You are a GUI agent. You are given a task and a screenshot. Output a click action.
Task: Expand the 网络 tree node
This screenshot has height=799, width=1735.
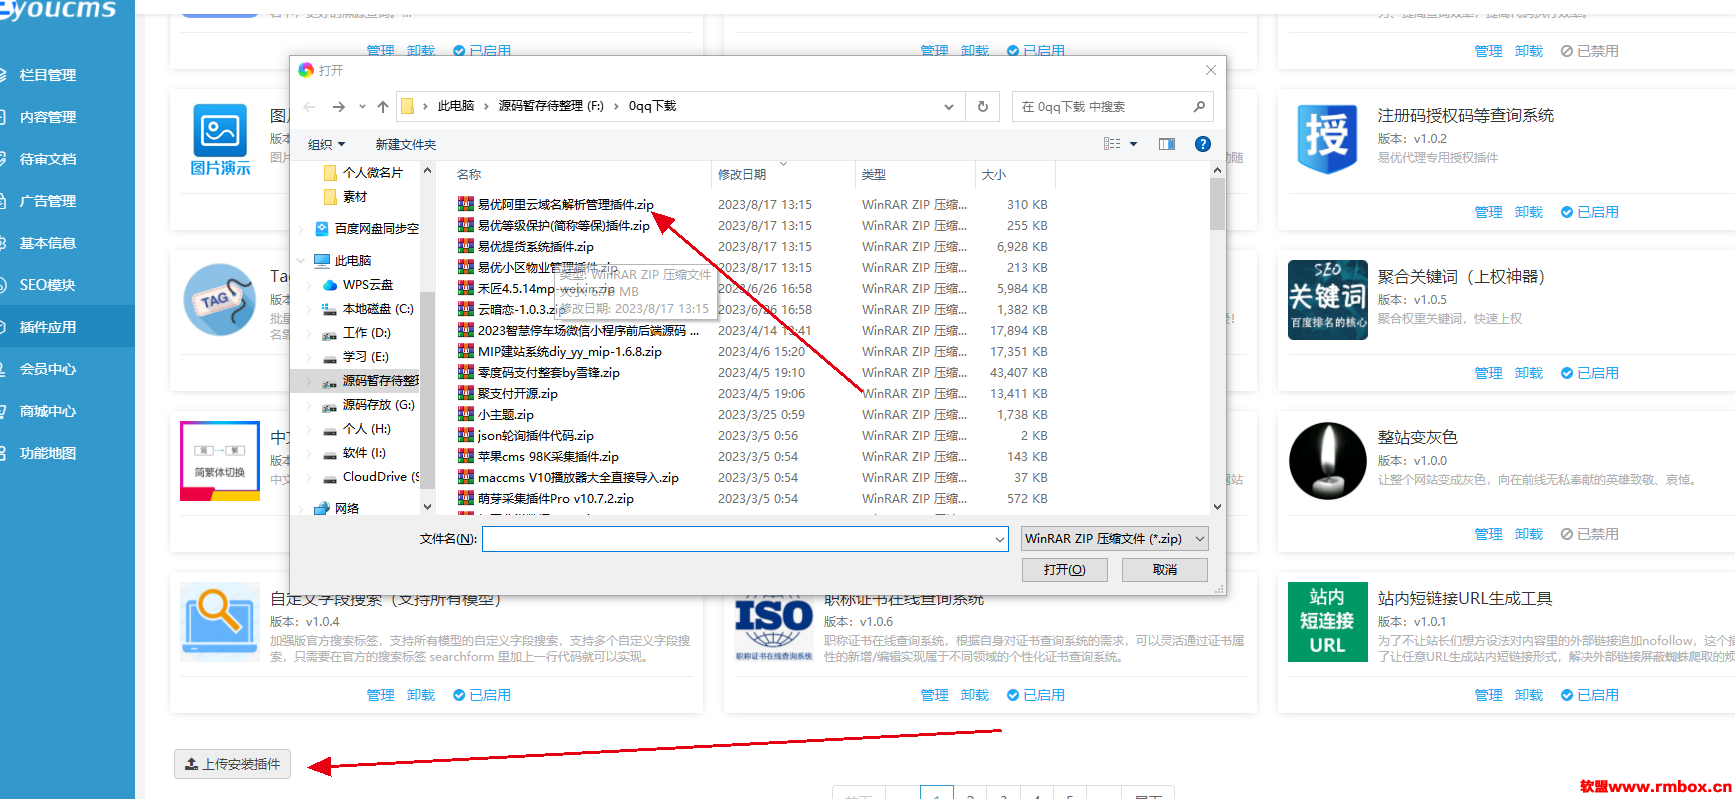click(300, 508)
